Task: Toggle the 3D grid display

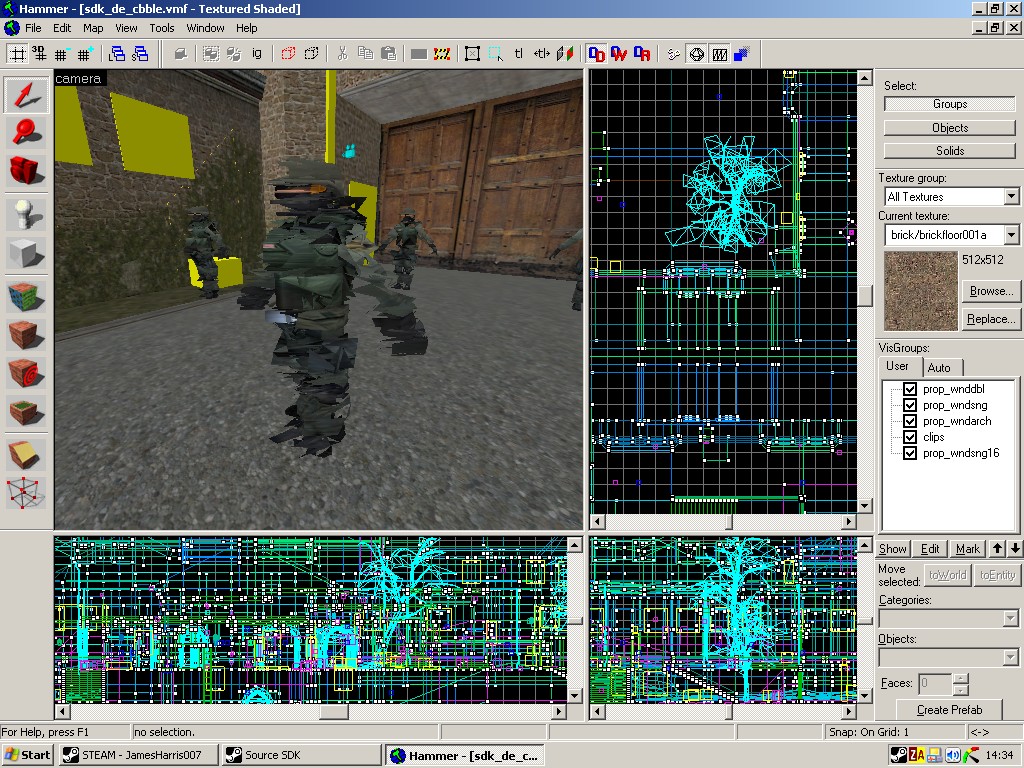Action: click(x=40, y=54)
